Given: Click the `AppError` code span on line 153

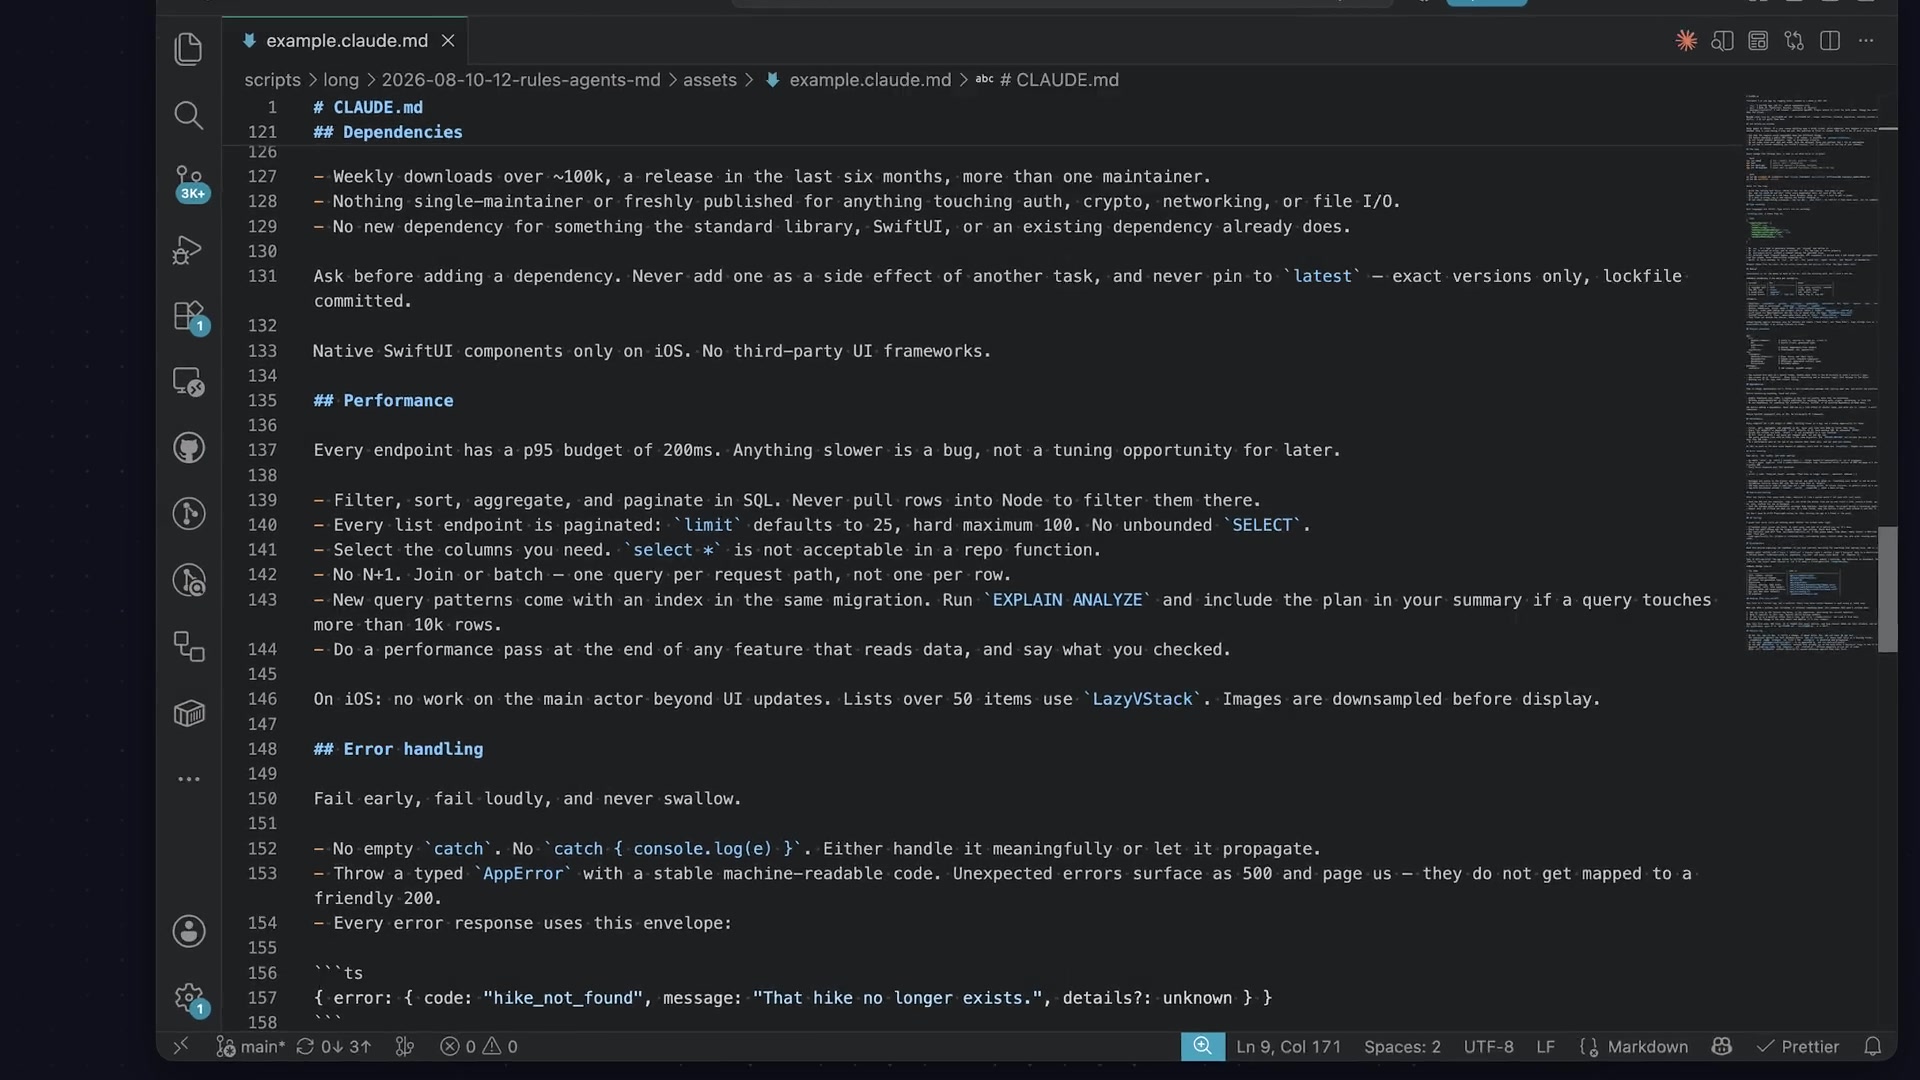Looking at the screenshot, I should point(523,873).
